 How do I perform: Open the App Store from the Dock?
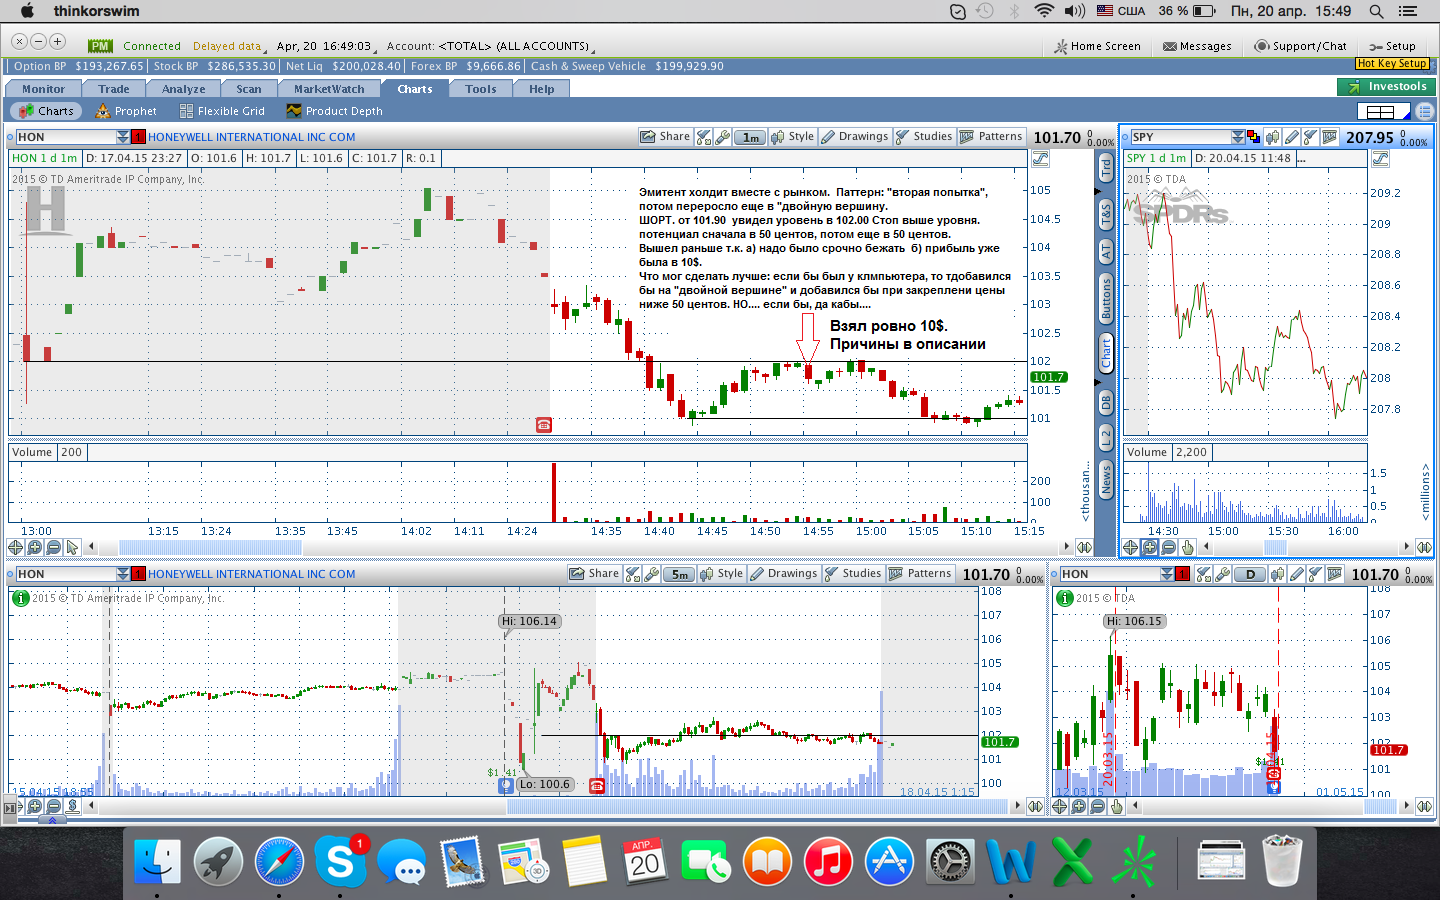pyautogui.click(x=889, y=861)
